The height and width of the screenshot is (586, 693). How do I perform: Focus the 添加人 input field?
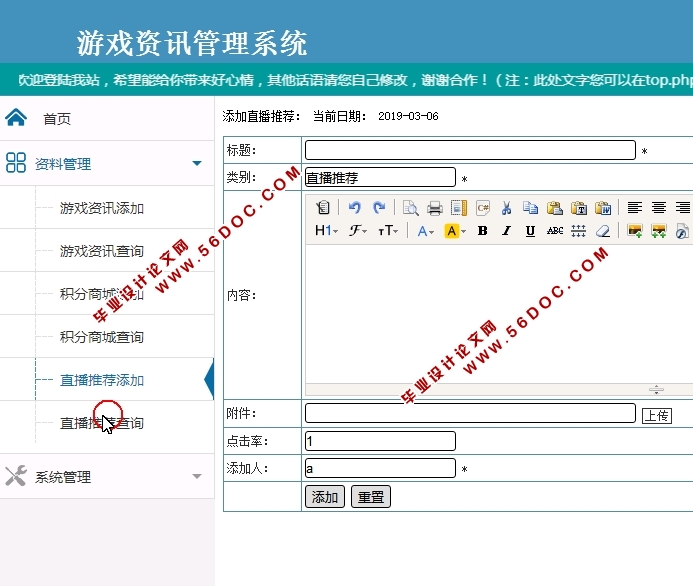380,468
